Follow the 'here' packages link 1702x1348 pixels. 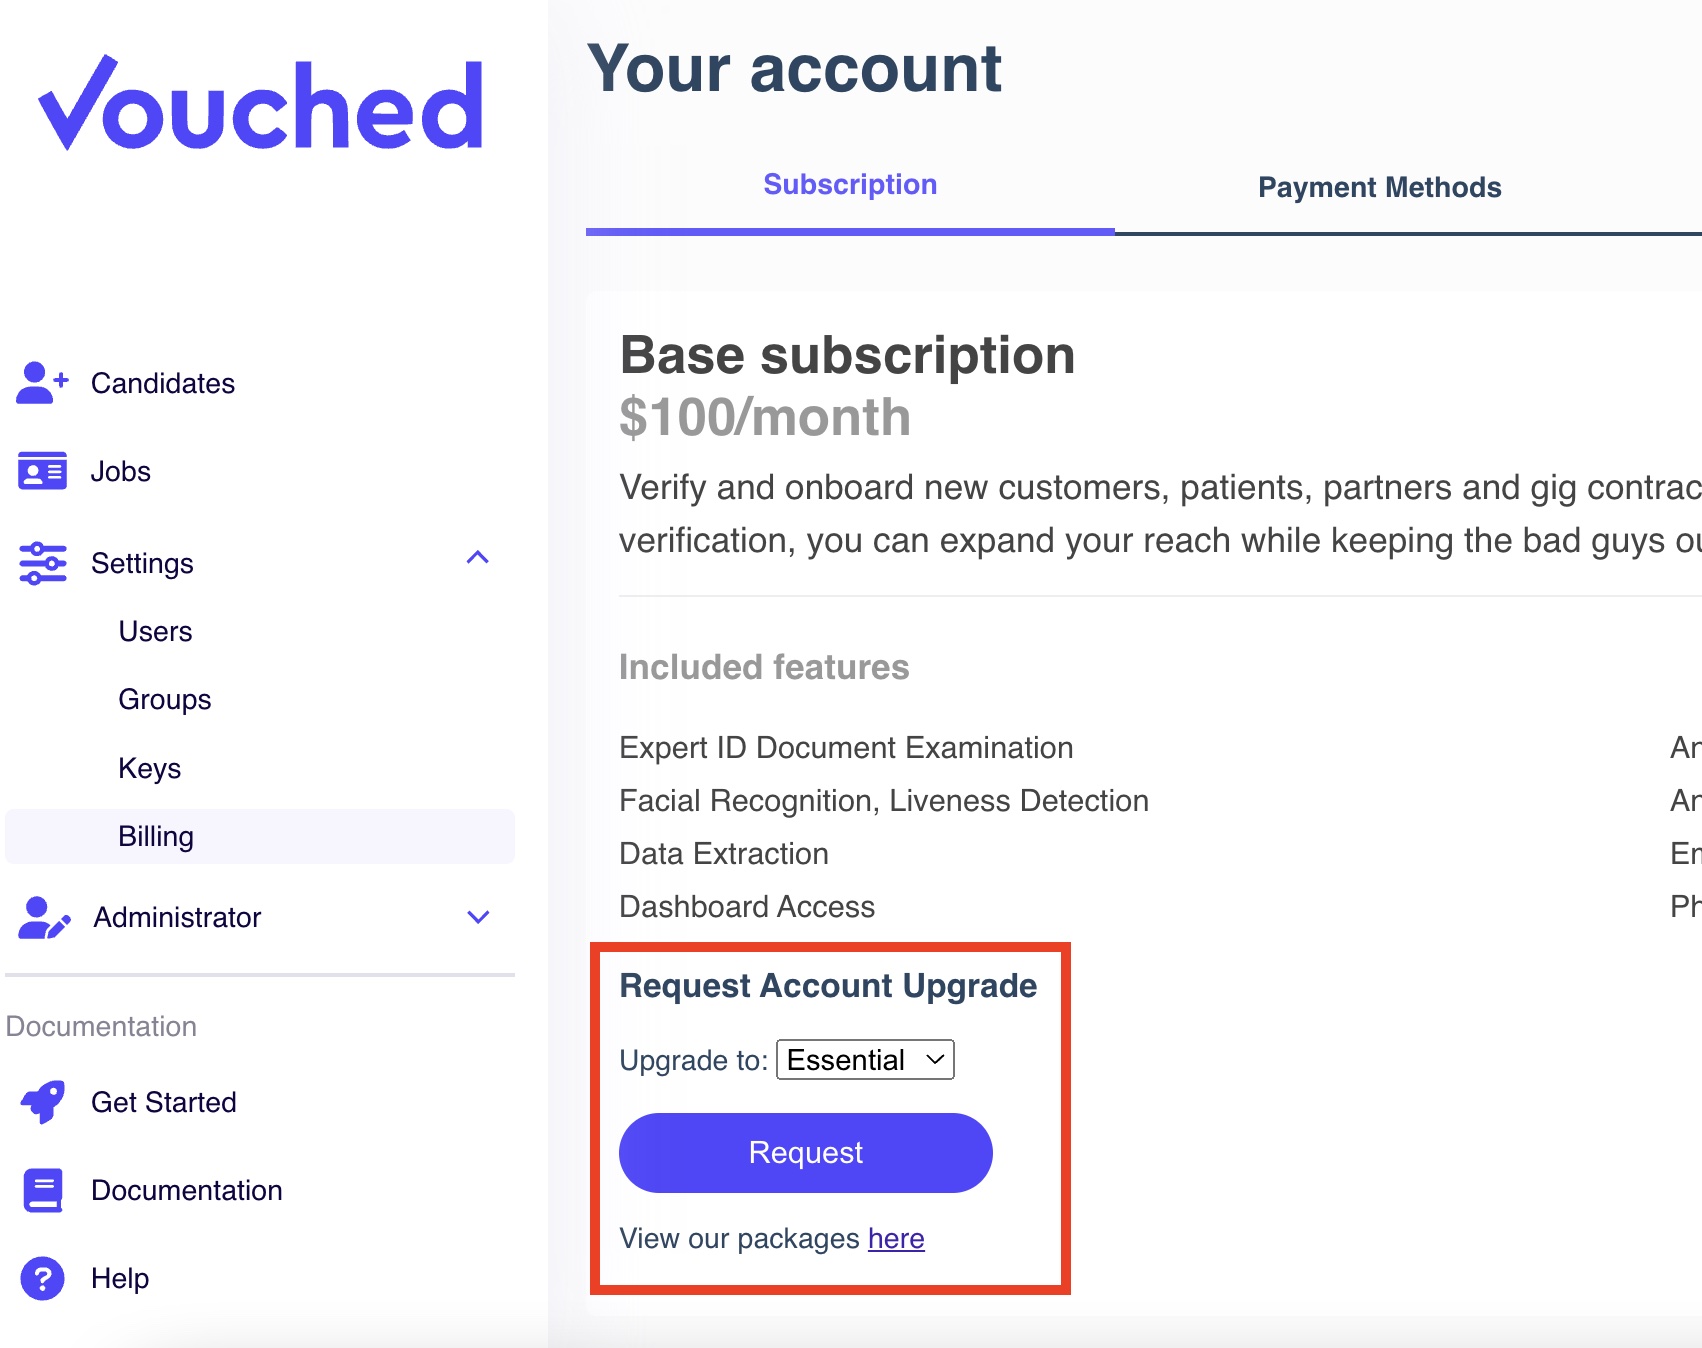(896, 1238)
